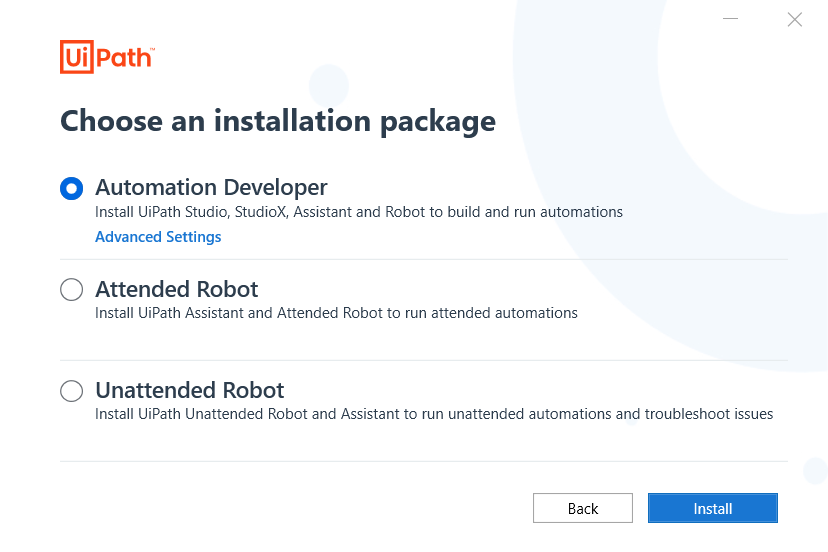Screen dimensions: 828x552
Task: Click the orange Ui box in the logo
Action: coord(76,56)
